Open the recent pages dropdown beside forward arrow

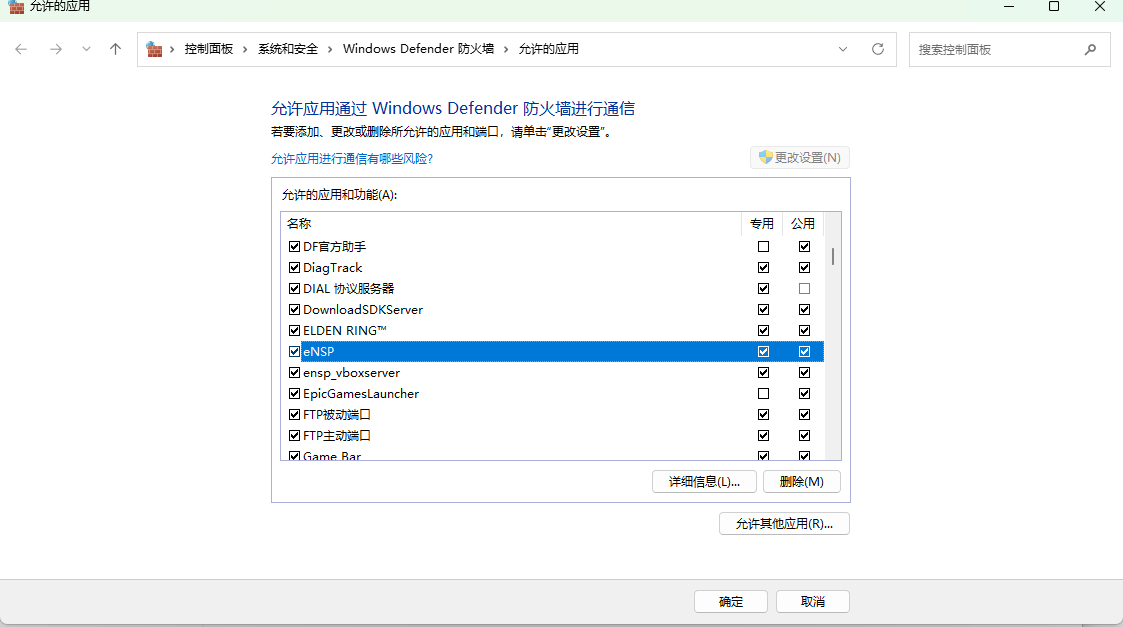(x=85, y=48)
